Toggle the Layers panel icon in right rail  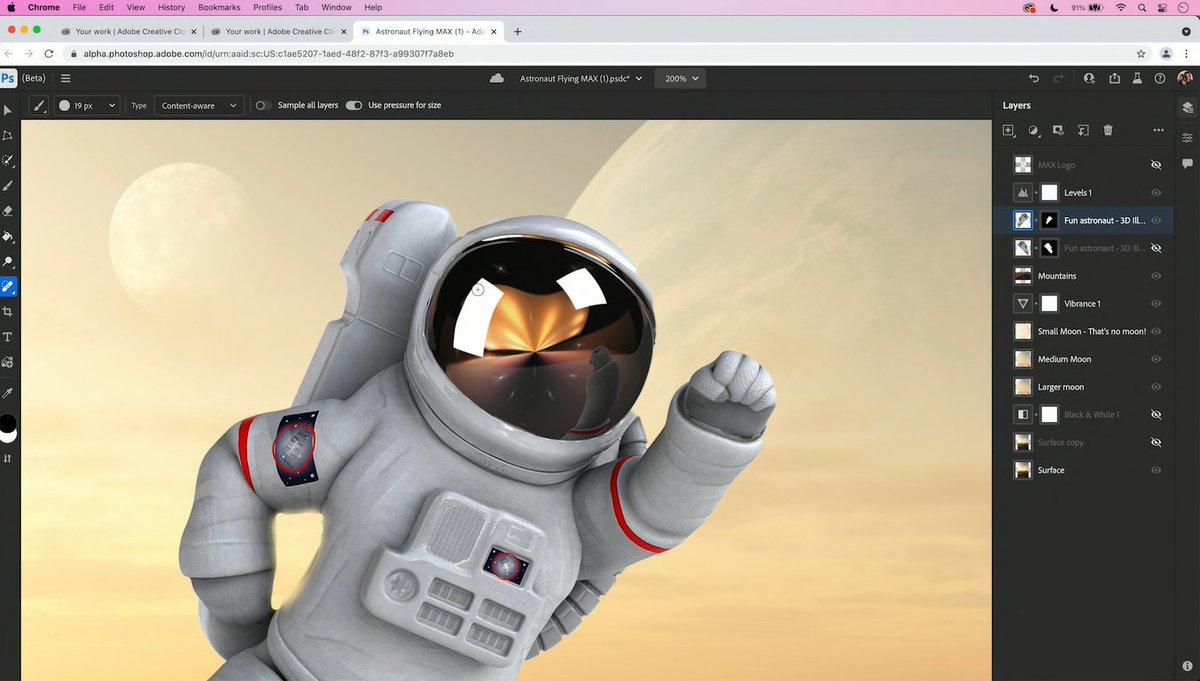pyautogui.click(x=1187, y=107)
